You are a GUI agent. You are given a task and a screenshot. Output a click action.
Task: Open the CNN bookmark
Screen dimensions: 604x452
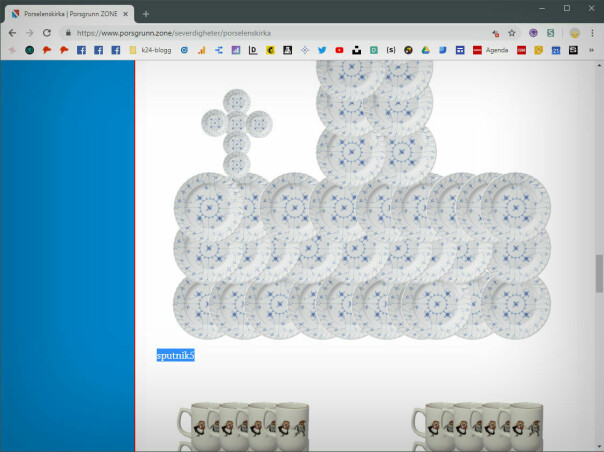tap(521, 50)
